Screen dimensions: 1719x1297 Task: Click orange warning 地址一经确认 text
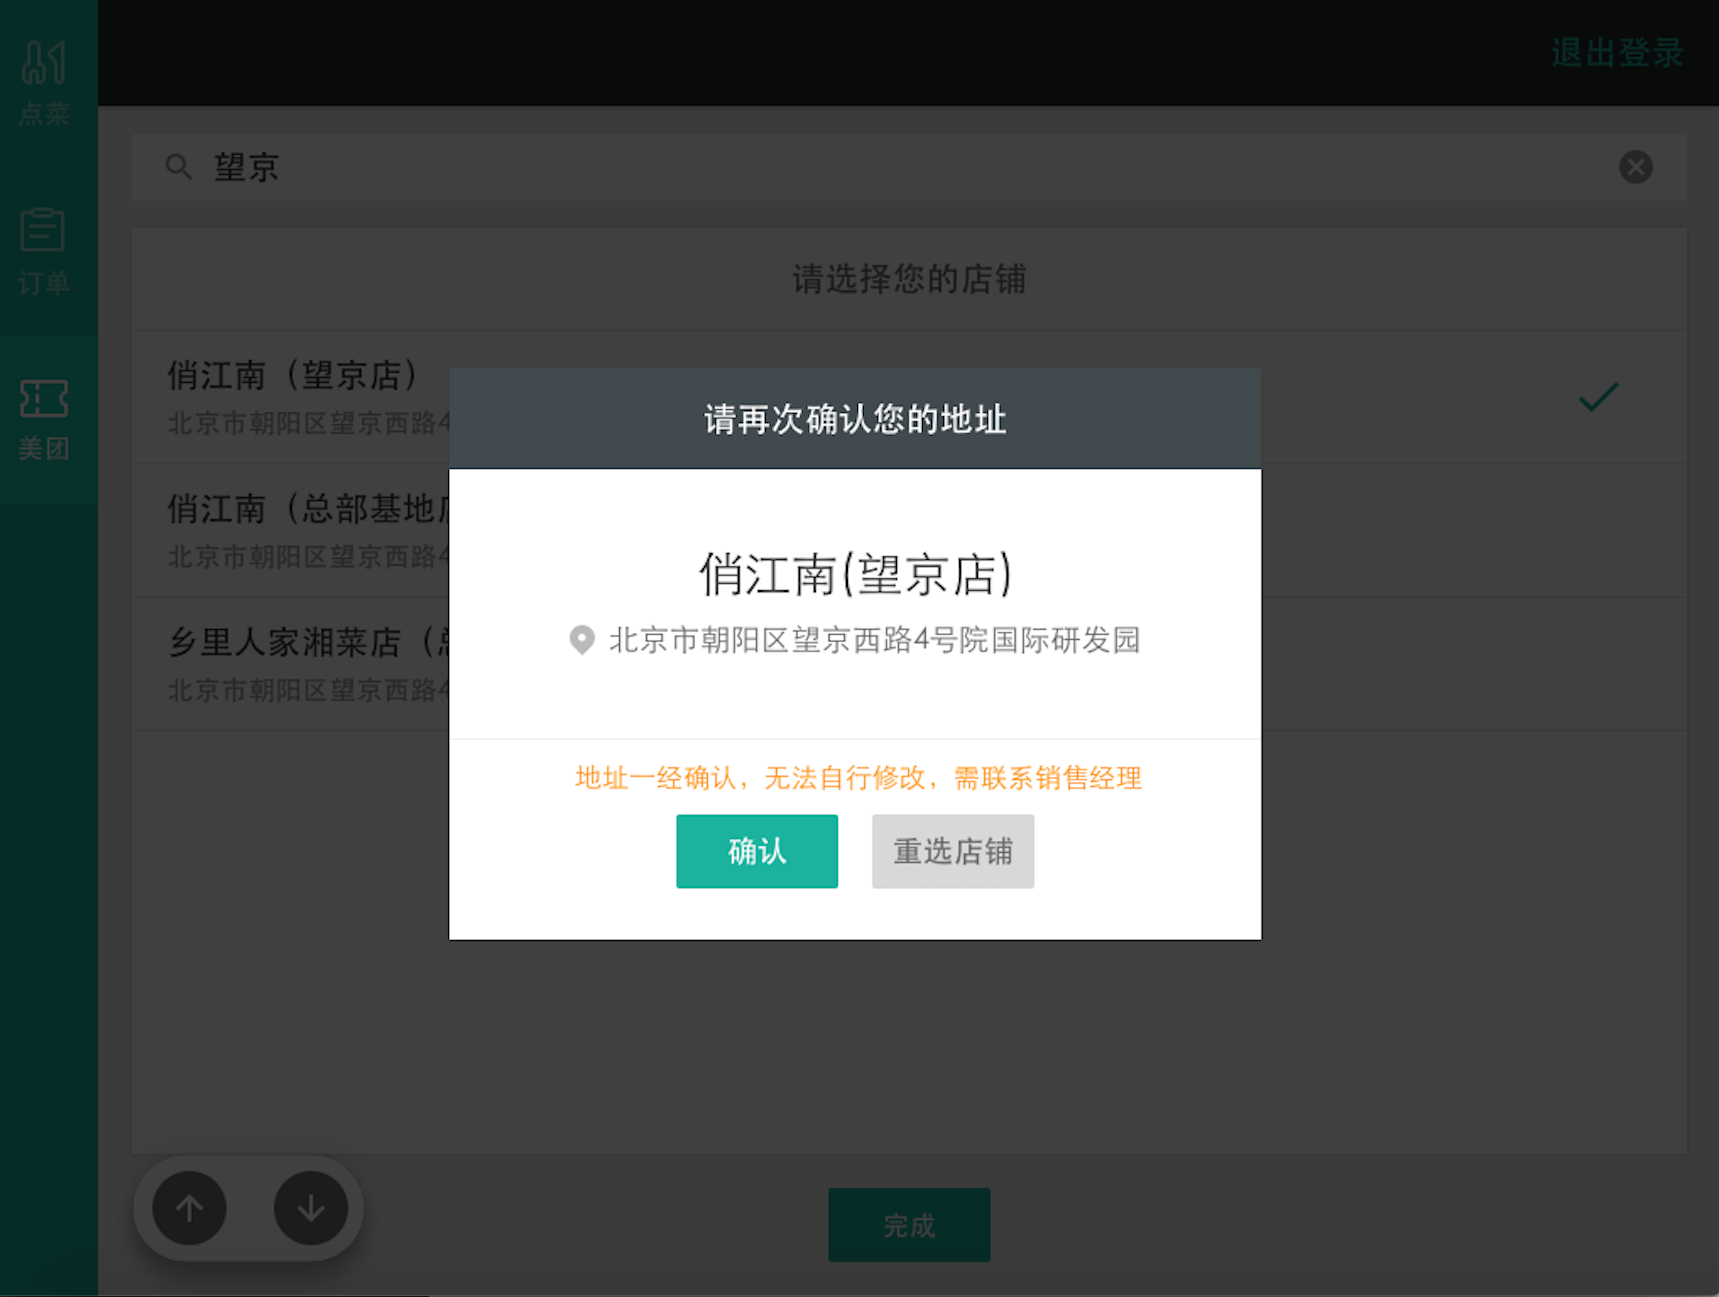click(858, 778)
